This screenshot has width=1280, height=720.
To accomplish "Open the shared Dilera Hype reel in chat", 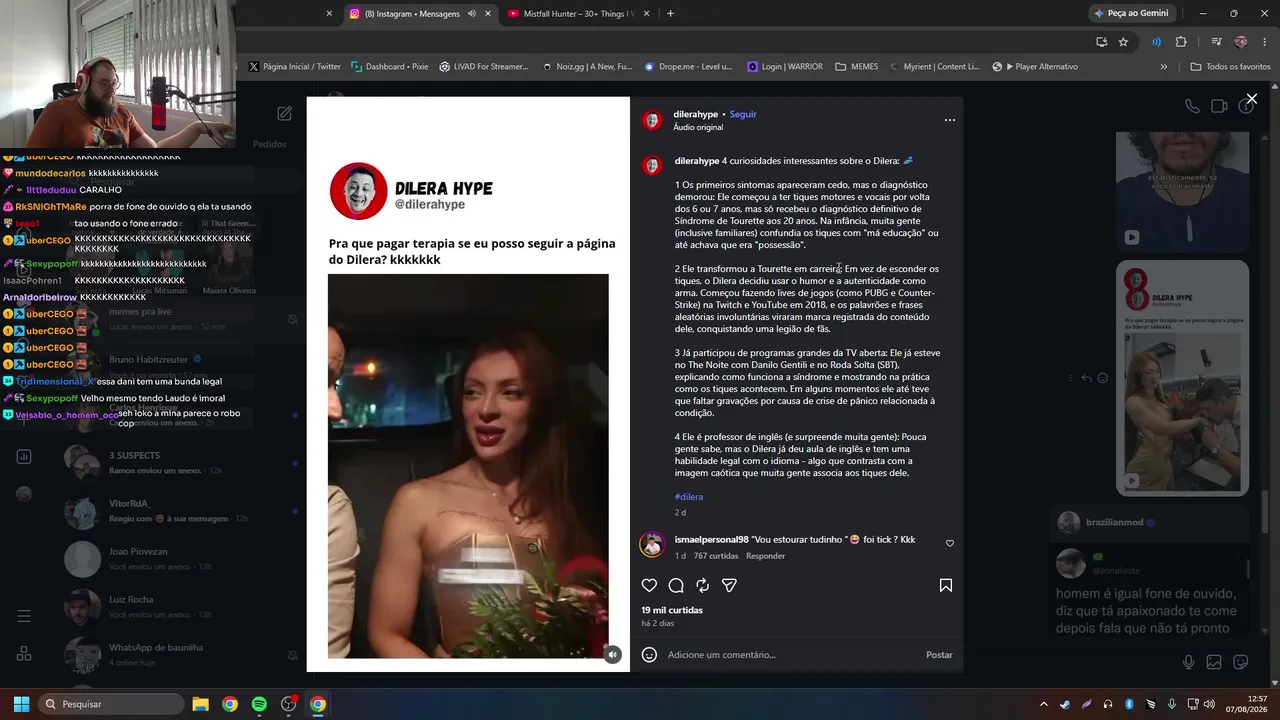I will click(1183, 378).
